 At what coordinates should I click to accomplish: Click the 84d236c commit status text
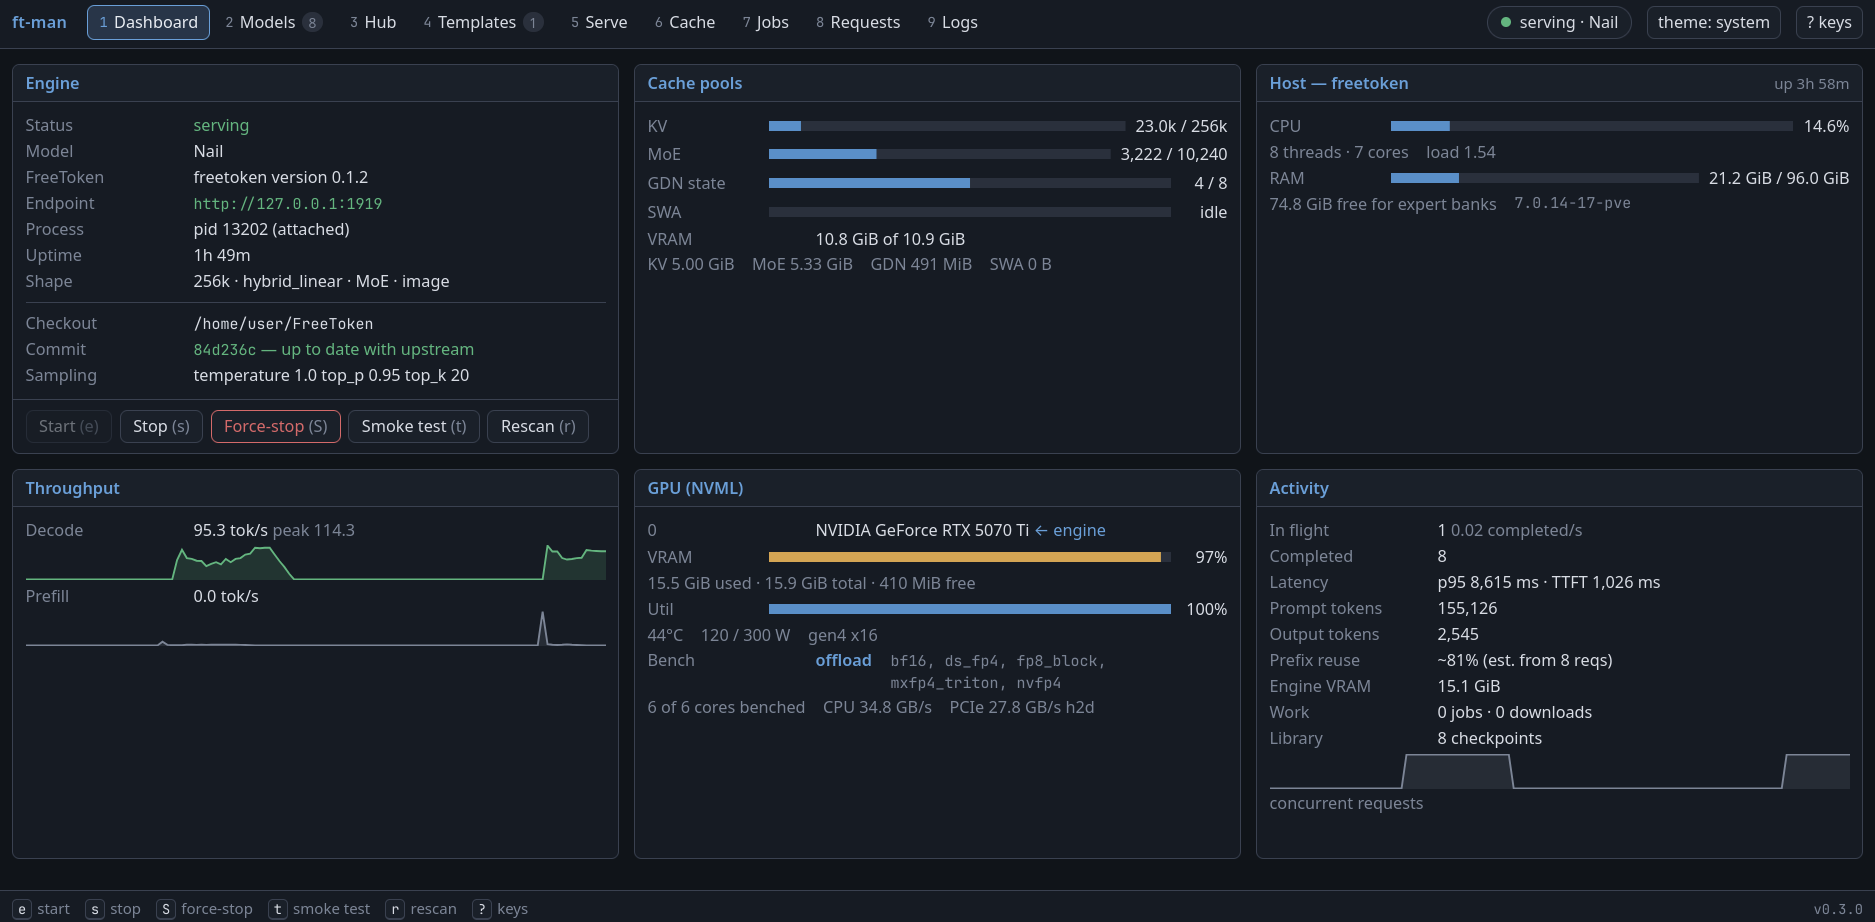click(x=334, y=349)
